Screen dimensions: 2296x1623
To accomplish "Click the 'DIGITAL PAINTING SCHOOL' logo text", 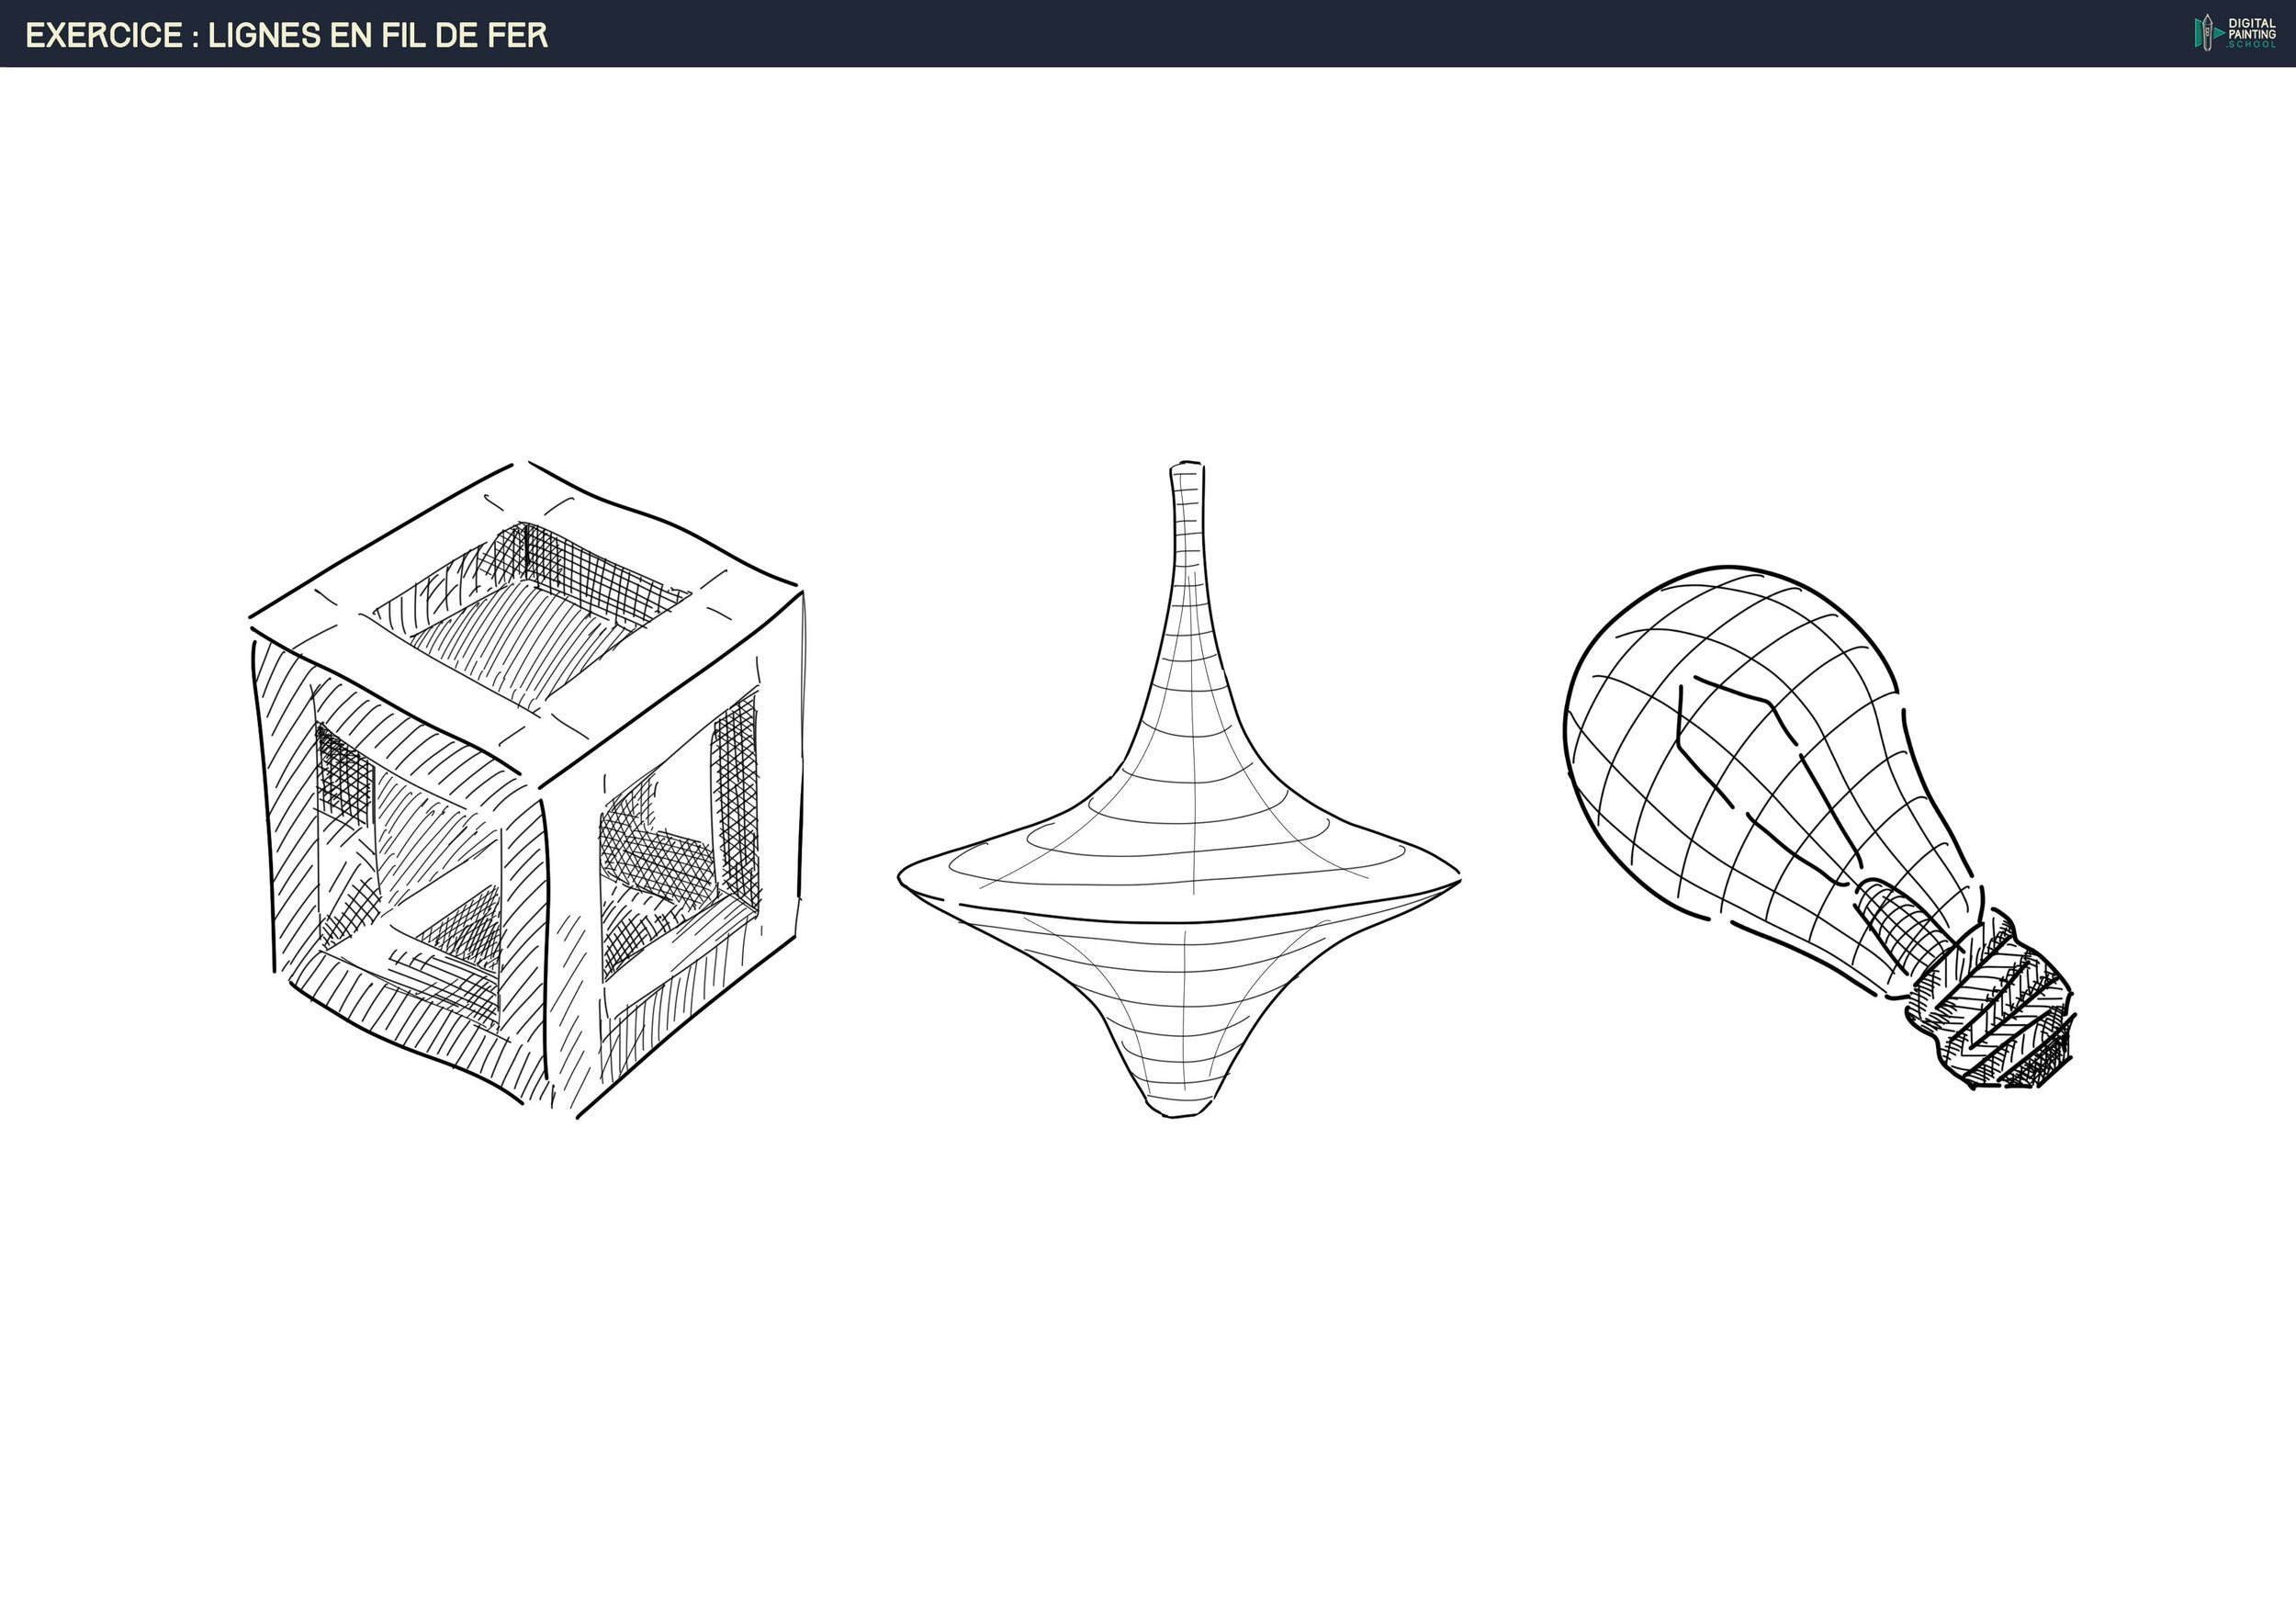I will [x=2251, y=33].
